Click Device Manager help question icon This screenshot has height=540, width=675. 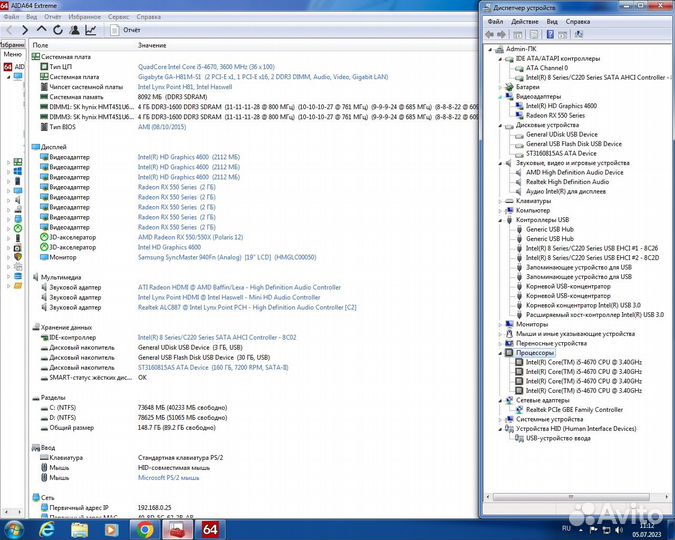pyautogui.click(x=550, y=34)
